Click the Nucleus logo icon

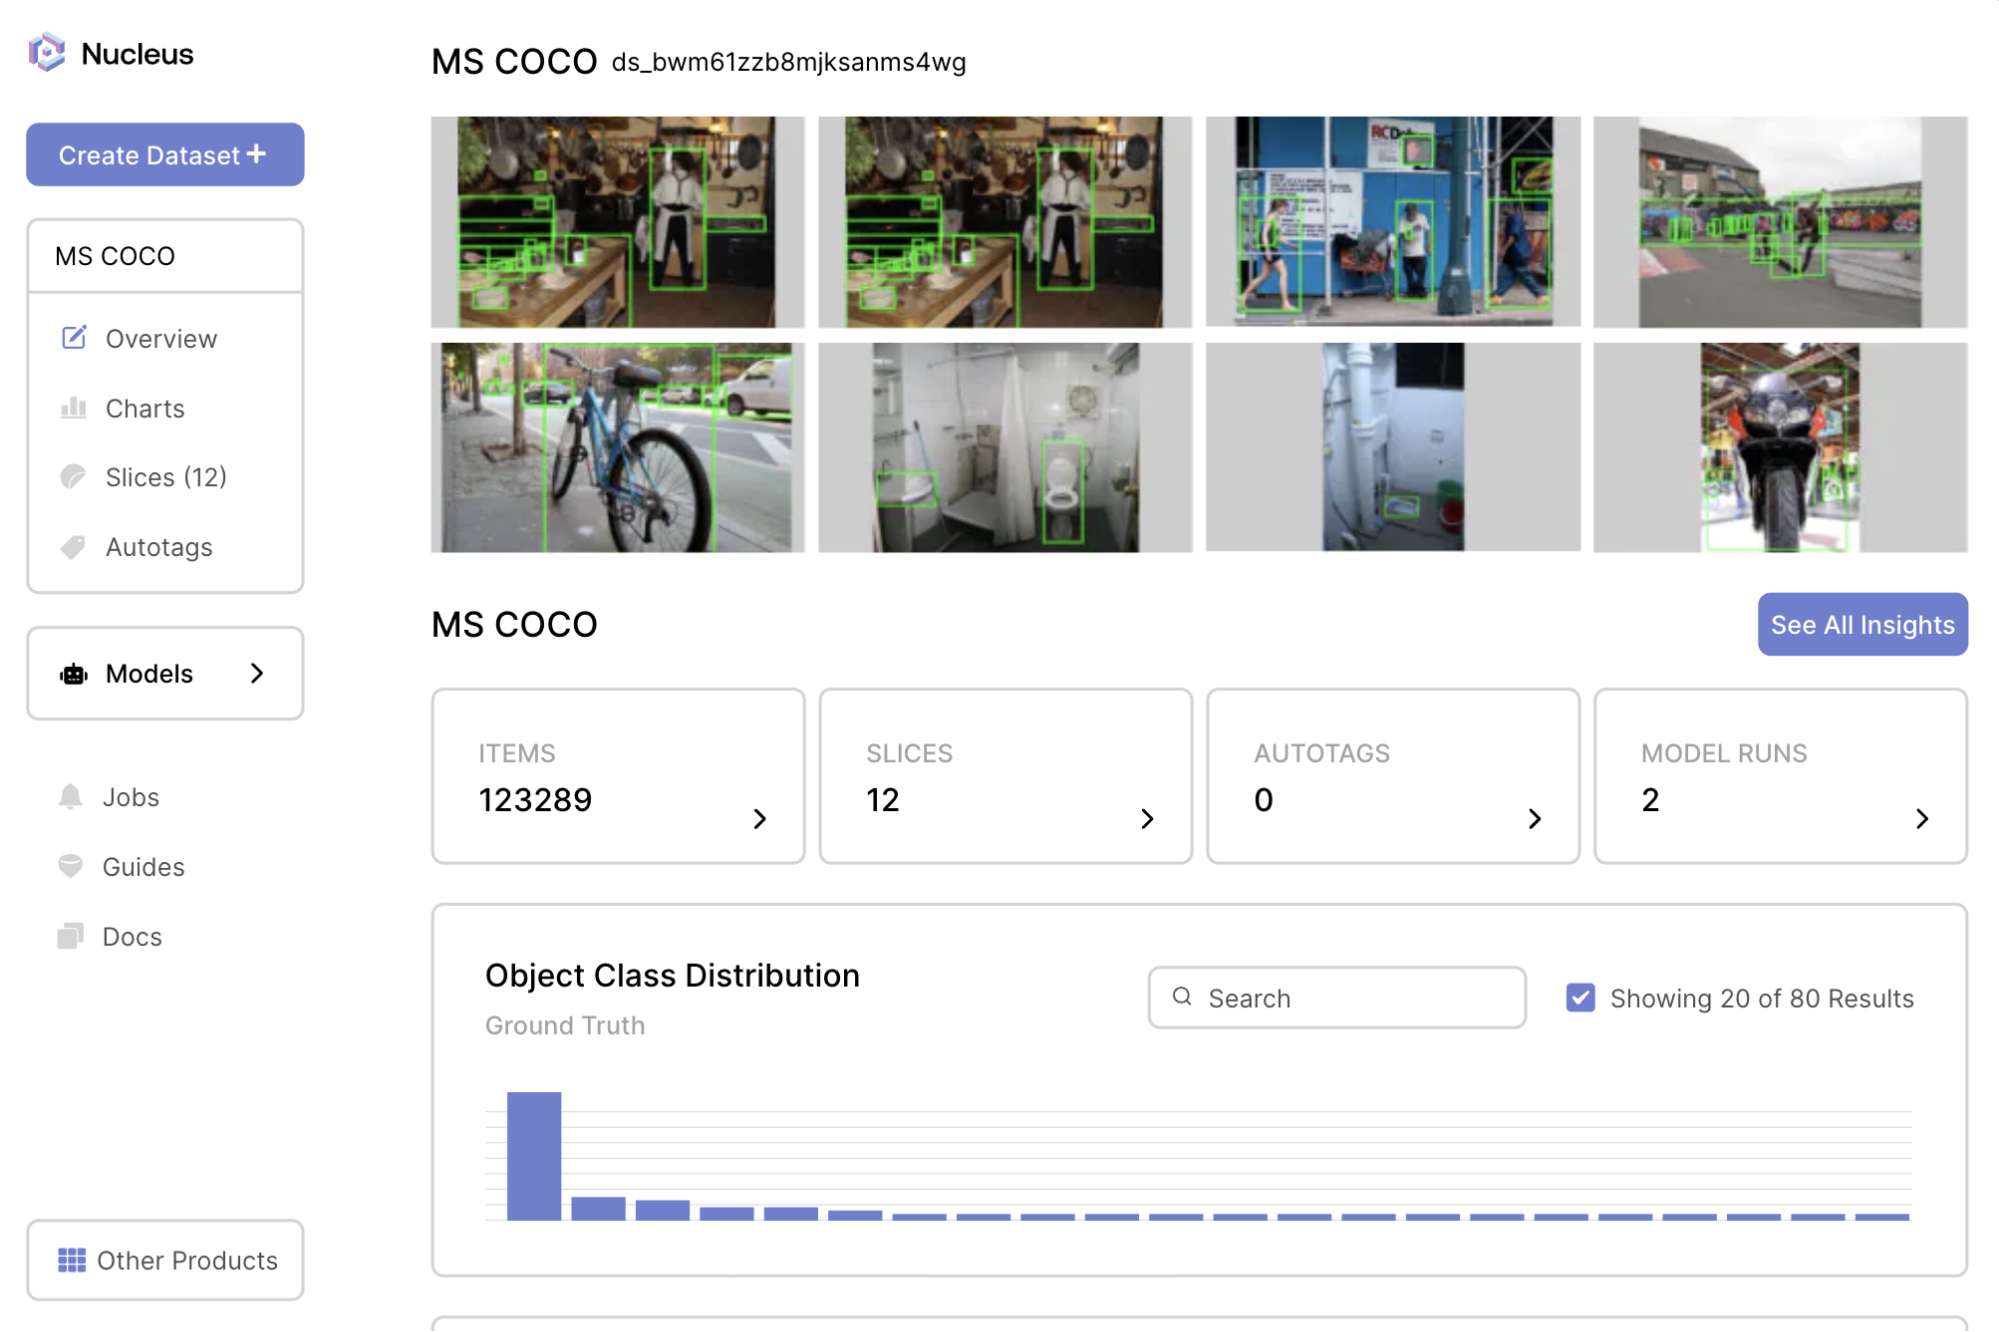coord(46,53)
